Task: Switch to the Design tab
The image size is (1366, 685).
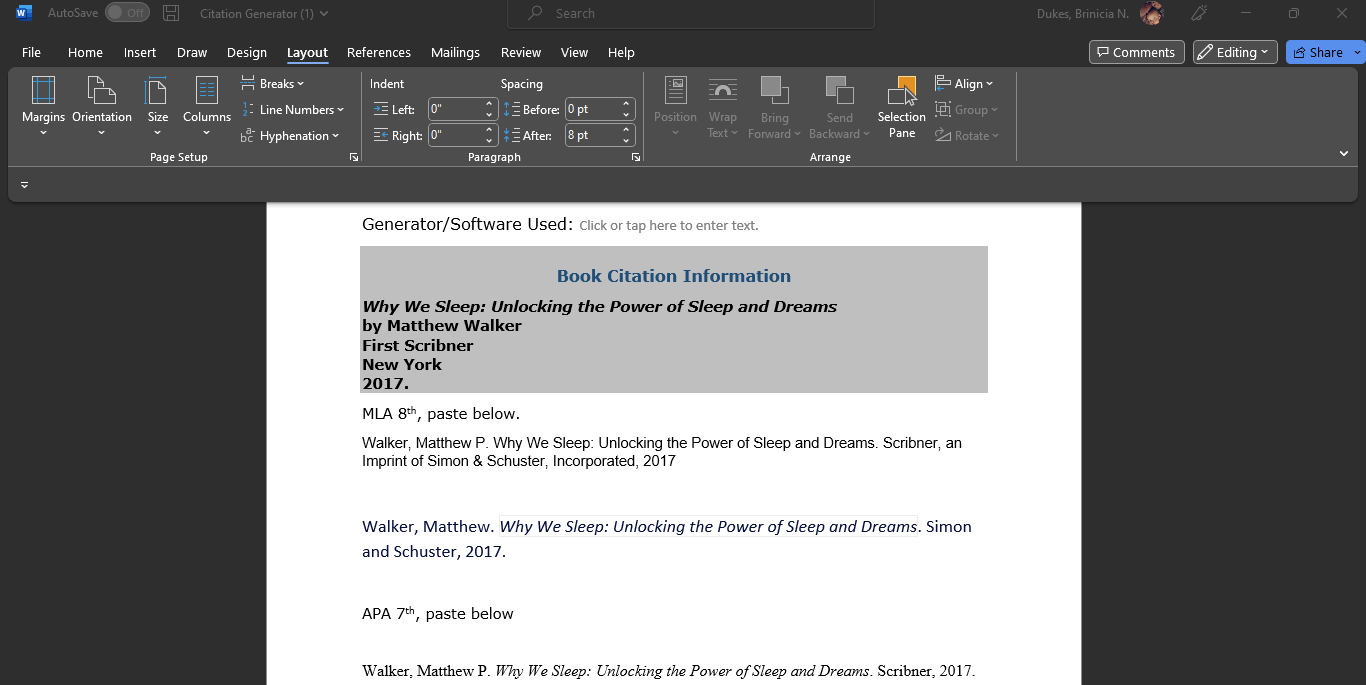Action: pyautogui.click(x=247, y=52)
